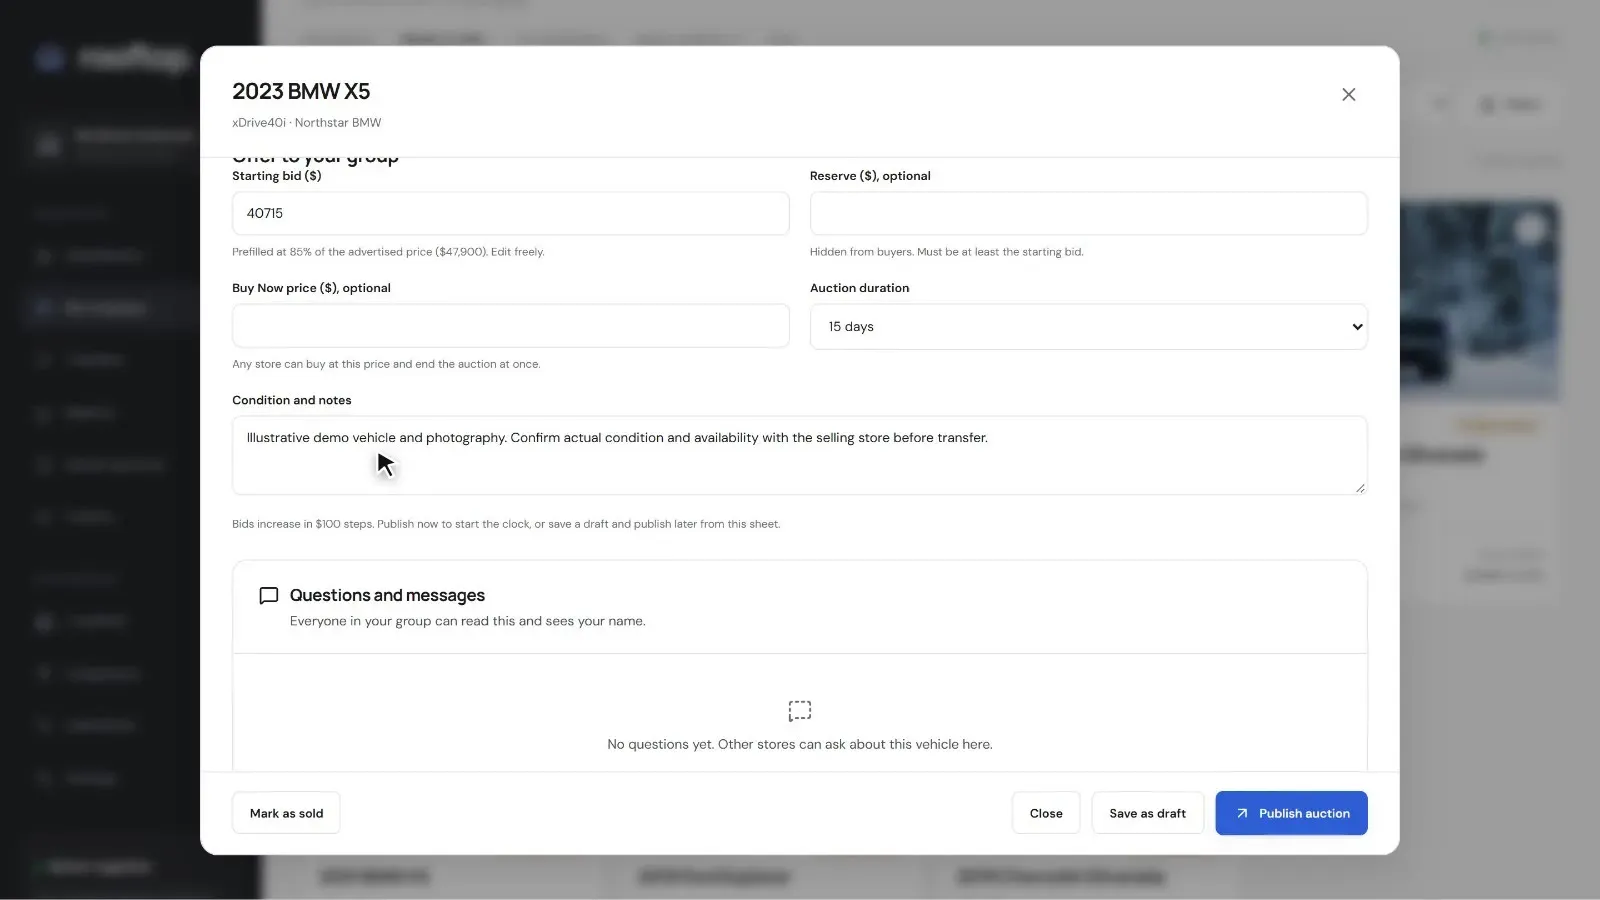Click the 'xDrive40i · Northstar BMW' subtitle

tap(306, 123)
